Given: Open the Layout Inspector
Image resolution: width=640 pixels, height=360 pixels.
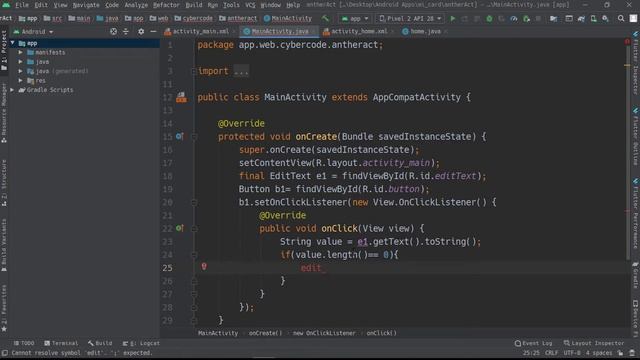Looking at the screenshot, I should coord(594,343).
